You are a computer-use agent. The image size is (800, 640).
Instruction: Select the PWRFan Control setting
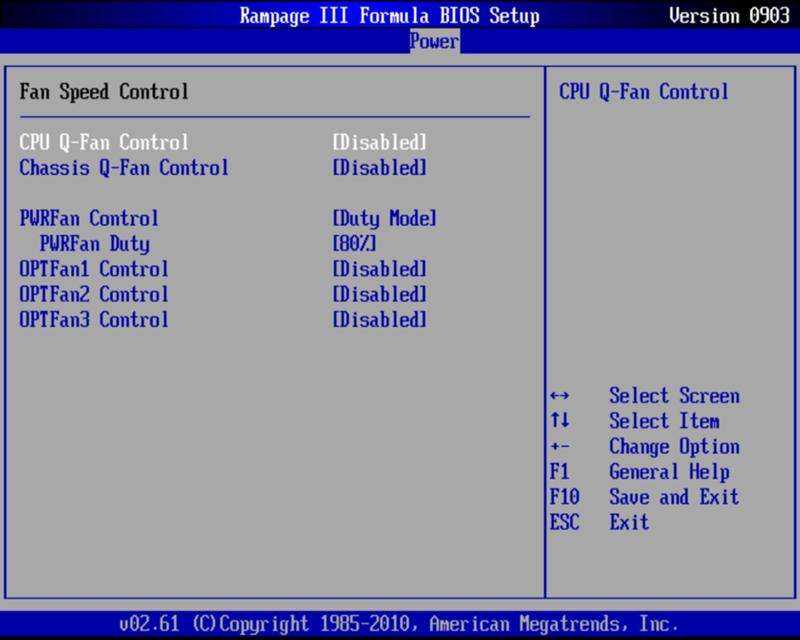89,218
